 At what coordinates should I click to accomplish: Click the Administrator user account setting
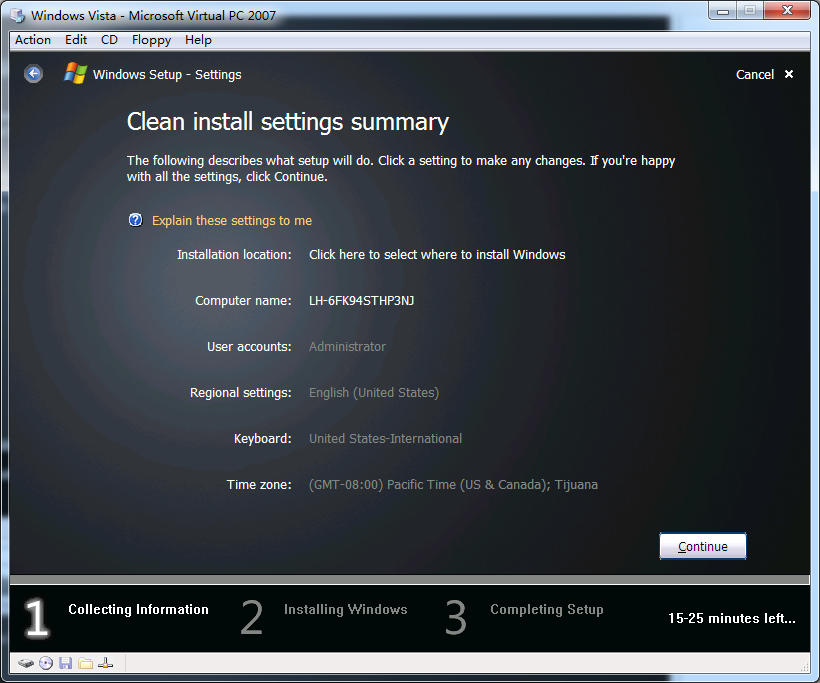[347, 347]
